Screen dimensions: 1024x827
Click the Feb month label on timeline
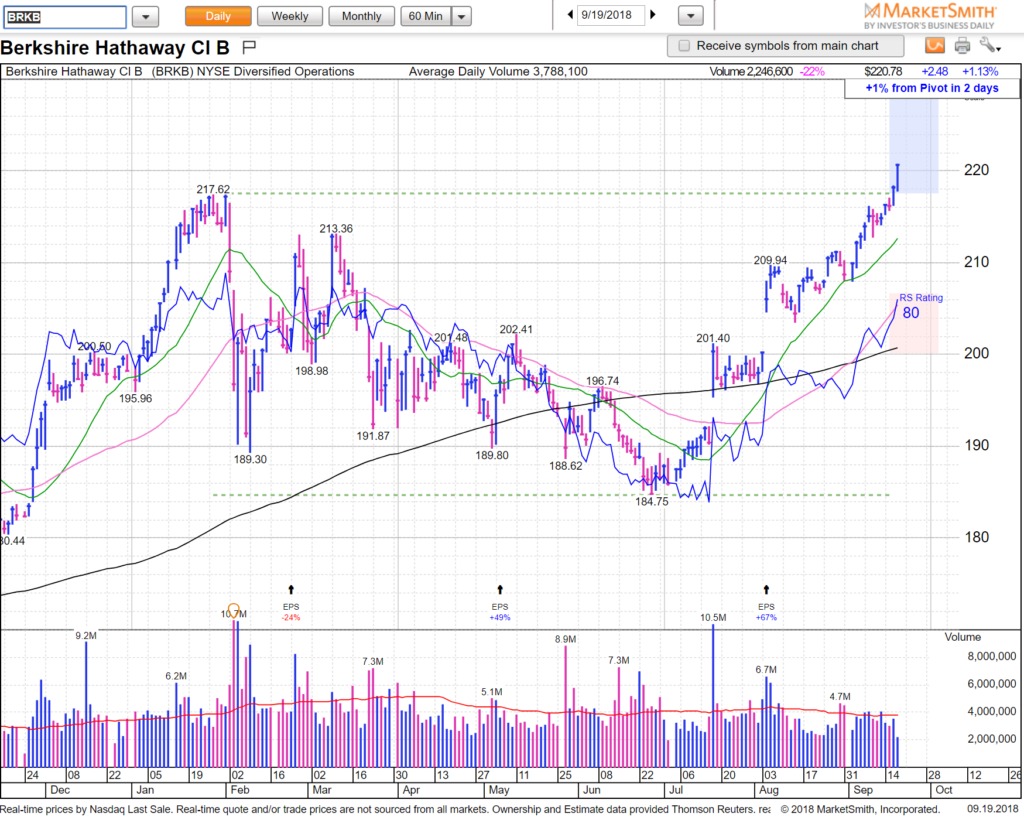tap(240, 790)
